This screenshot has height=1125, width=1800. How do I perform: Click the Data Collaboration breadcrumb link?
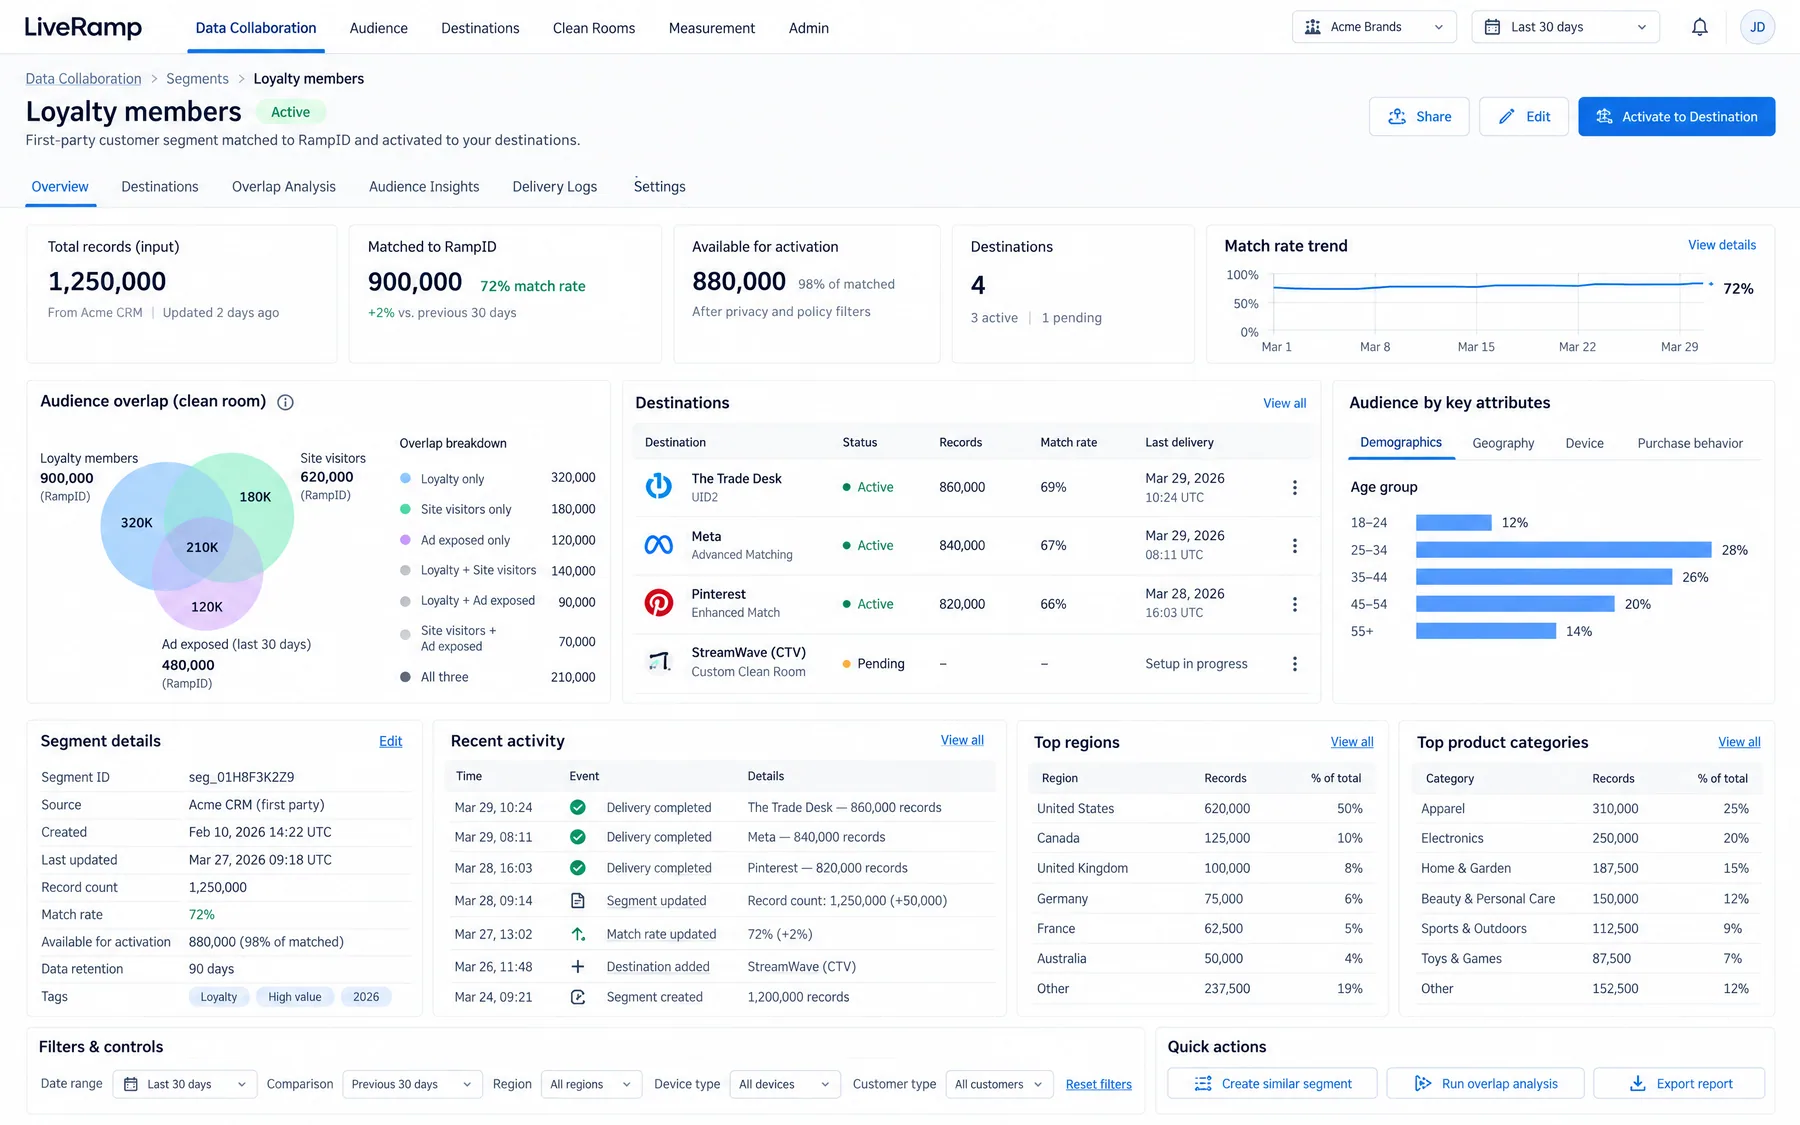click(x=83, y=78)
